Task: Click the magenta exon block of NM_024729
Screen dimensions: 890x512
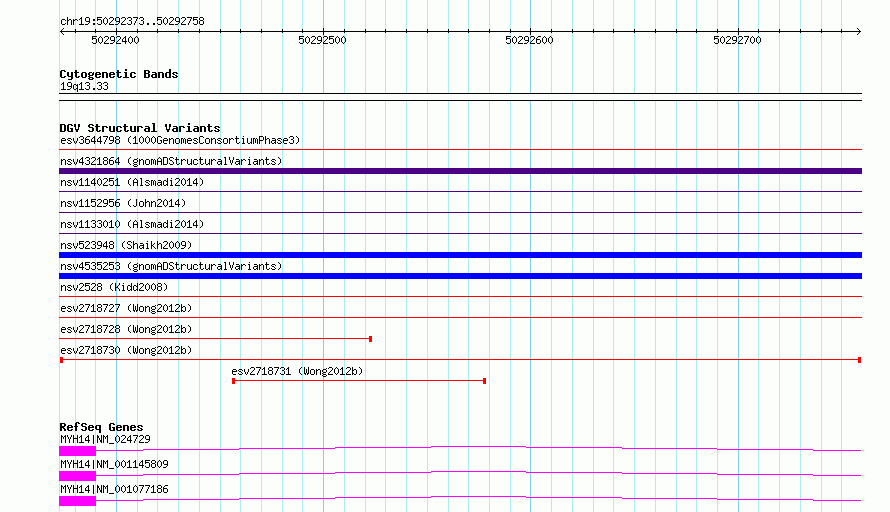Action: [77, 451]
